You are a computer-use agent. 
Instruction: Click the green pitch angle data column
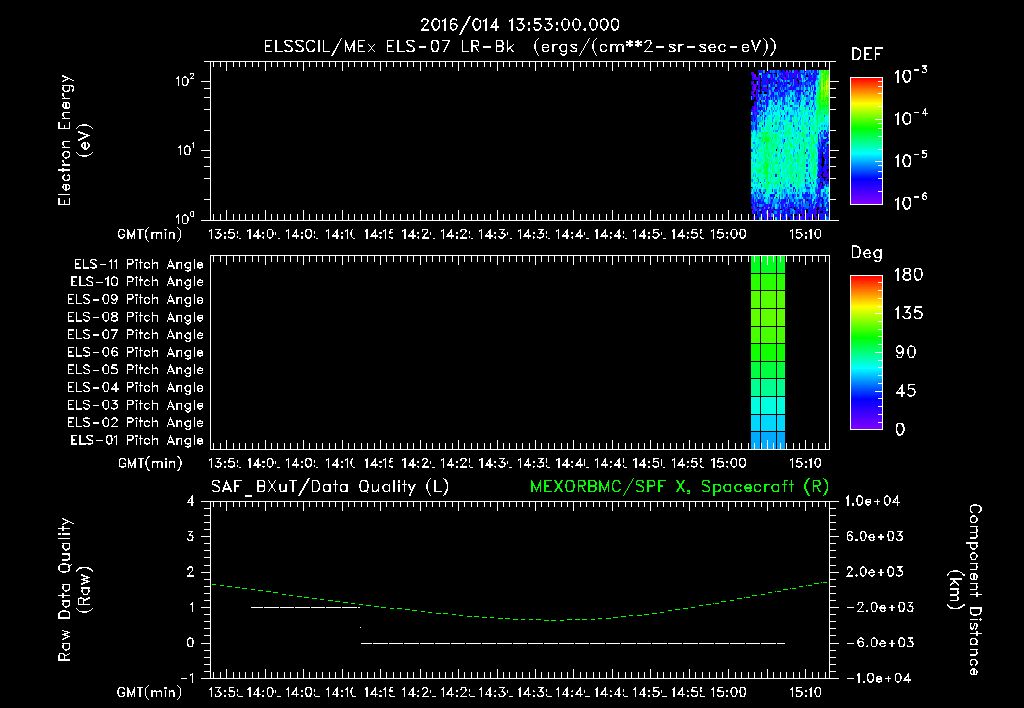(x=767, y=353)
